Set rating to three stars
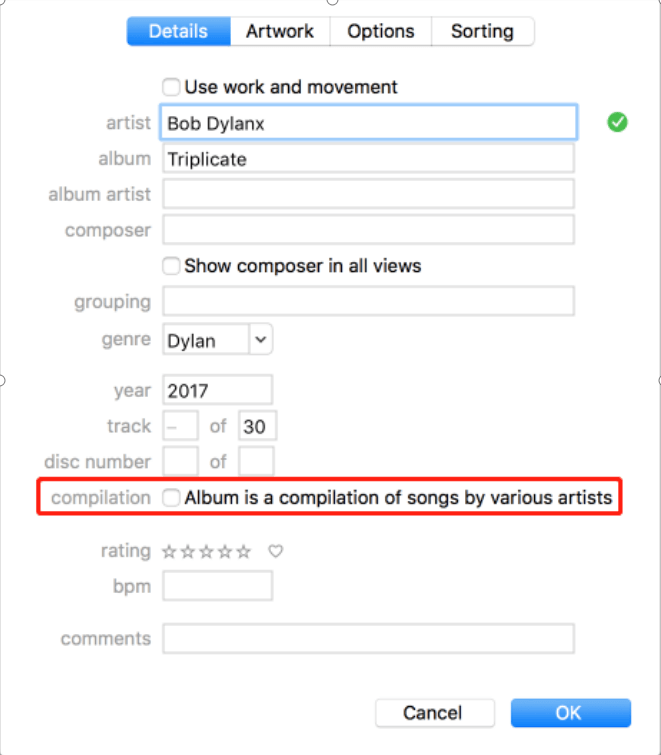The width and height of the screenshot is (661, 755). 206,551
